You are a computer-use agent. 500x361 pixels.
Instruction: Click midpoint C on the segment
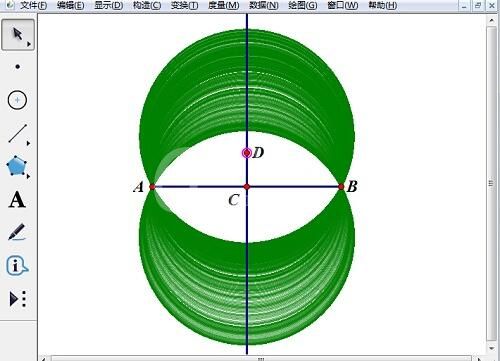247,187
